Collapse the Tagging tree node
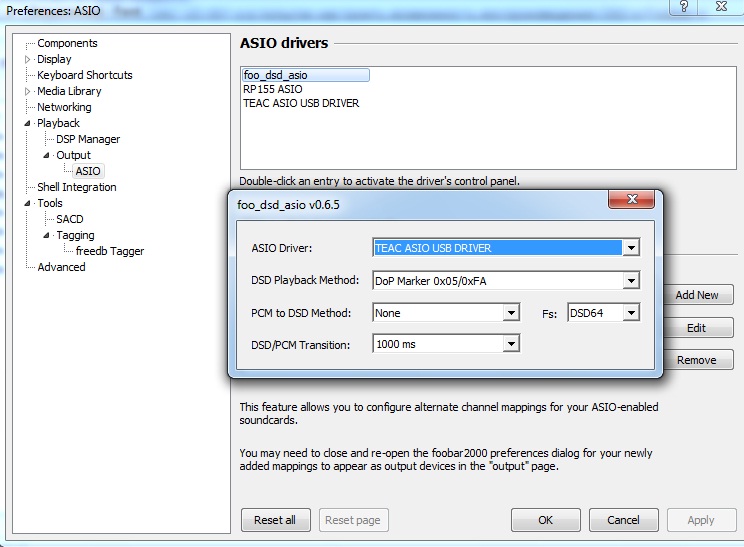This screenshot has height=547, width=744. tap(46, 235)
